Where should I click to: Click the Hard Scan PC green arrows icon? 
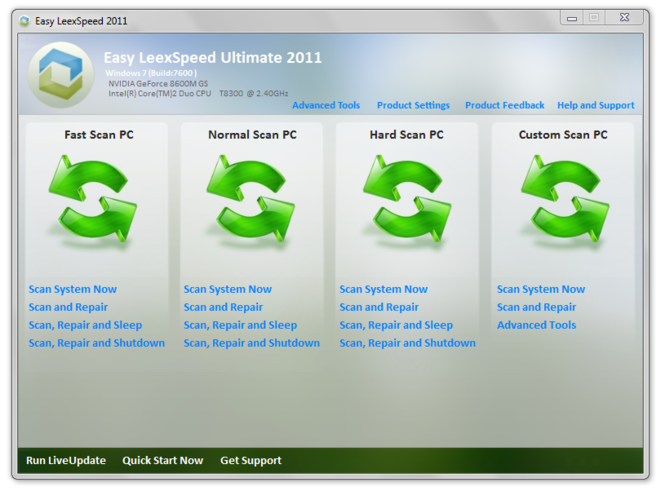pos(407,199)
